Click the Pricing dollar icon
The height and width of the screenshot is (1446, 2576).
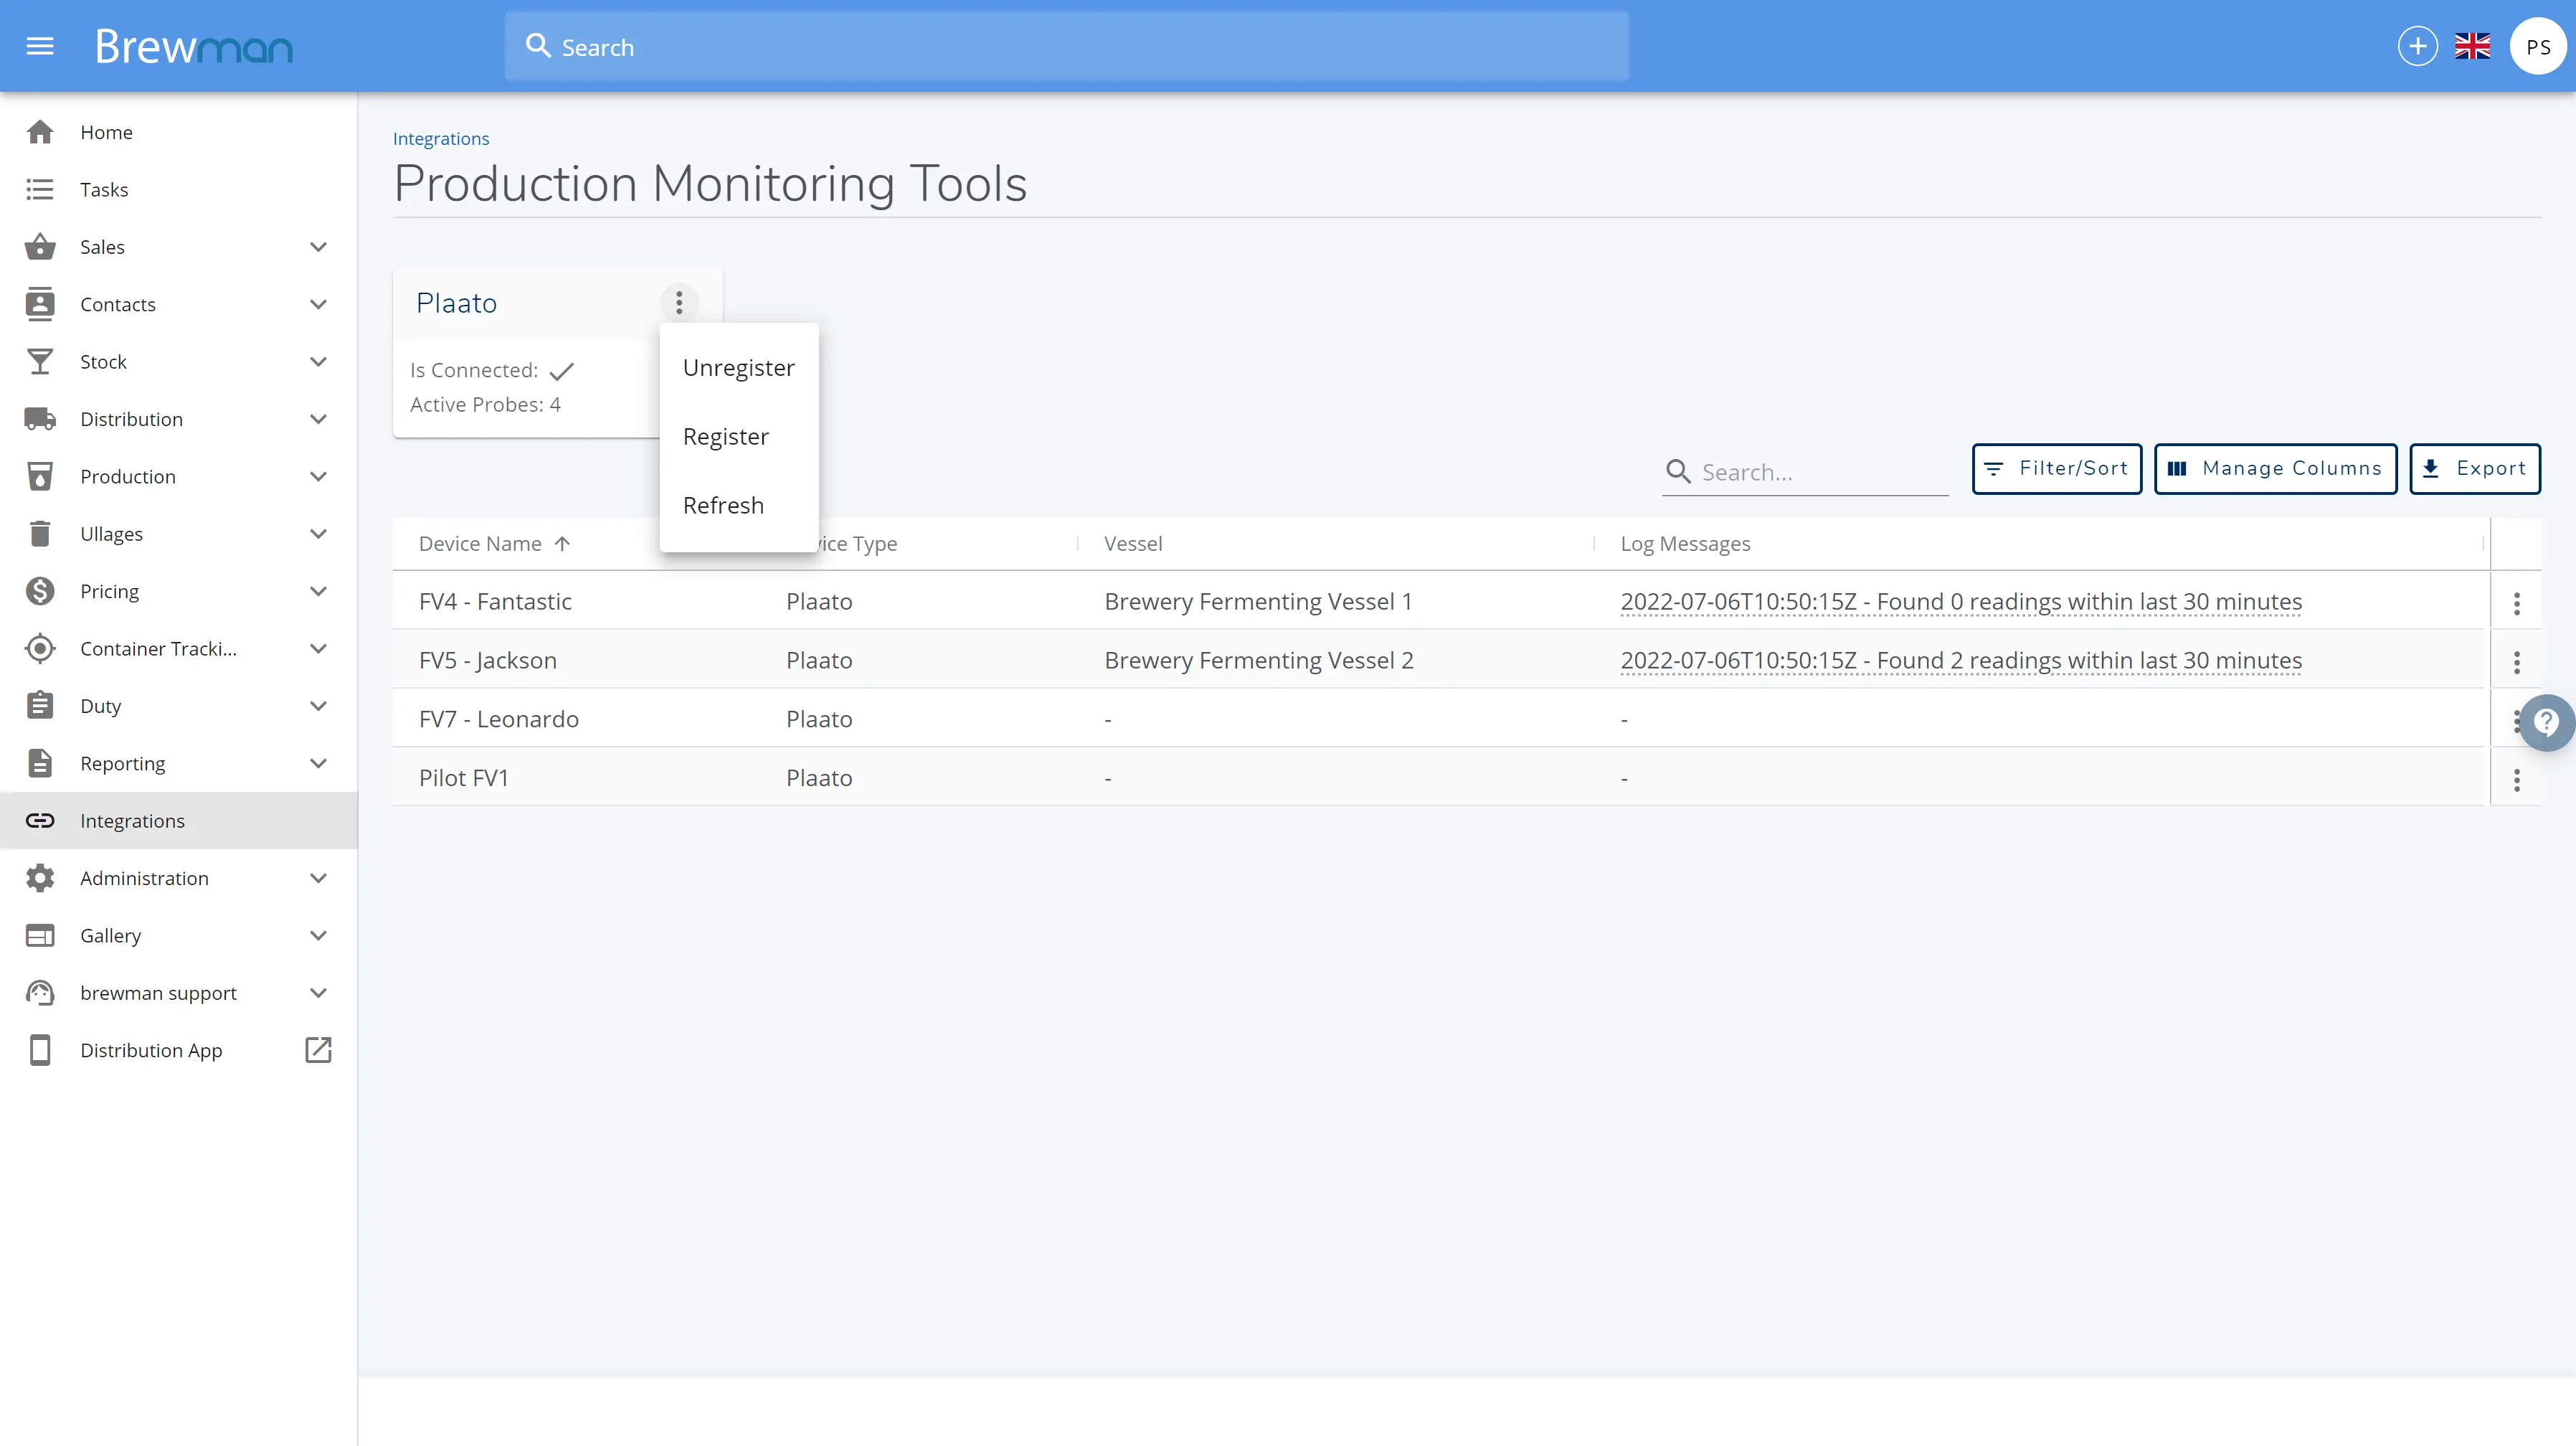pos(40,591)
